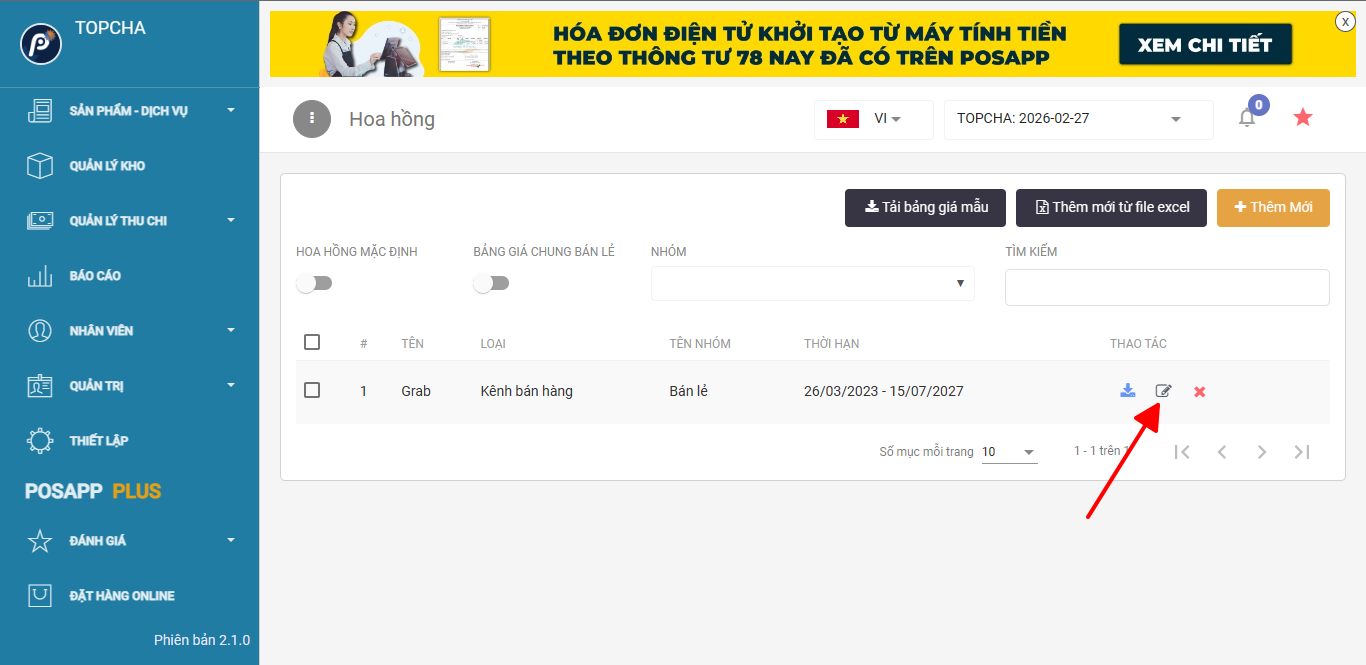Edit the Grab commission entry
Screen dimensions: 1366x665
click(1163, 391)
